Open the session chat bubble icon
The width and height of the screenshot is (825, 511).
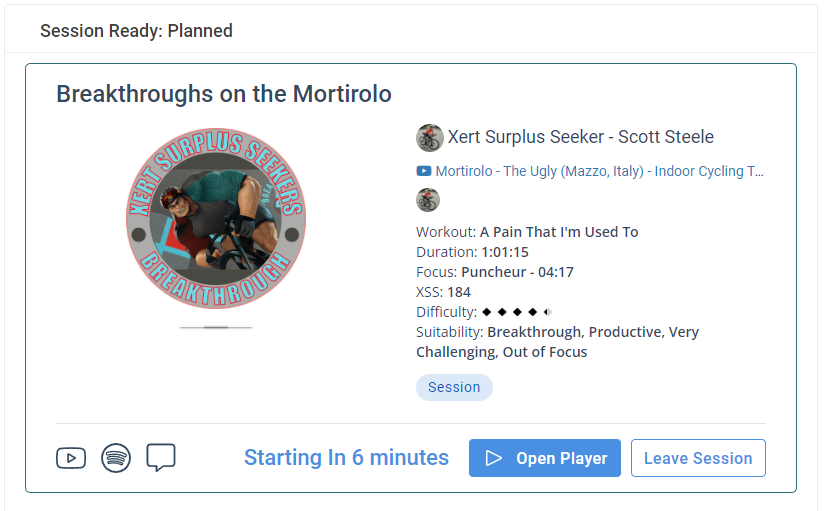pyautogui.click(x=161, y=458)
